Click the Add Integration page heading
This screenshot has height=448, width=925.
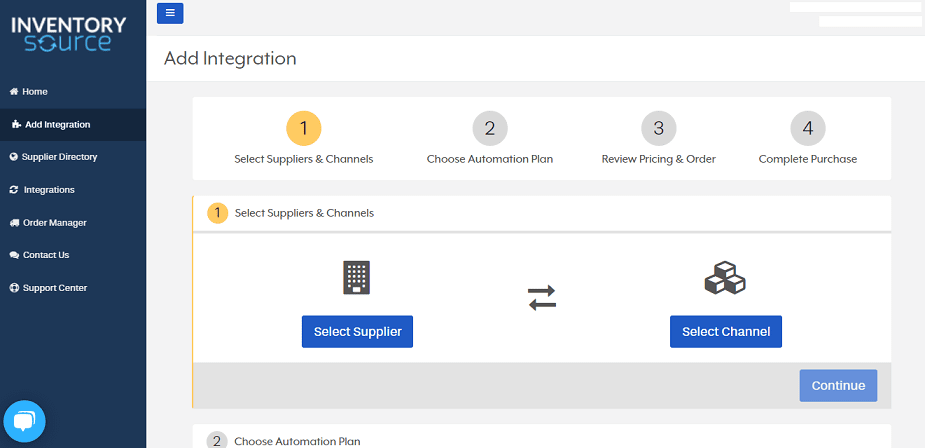click(230, 58)
